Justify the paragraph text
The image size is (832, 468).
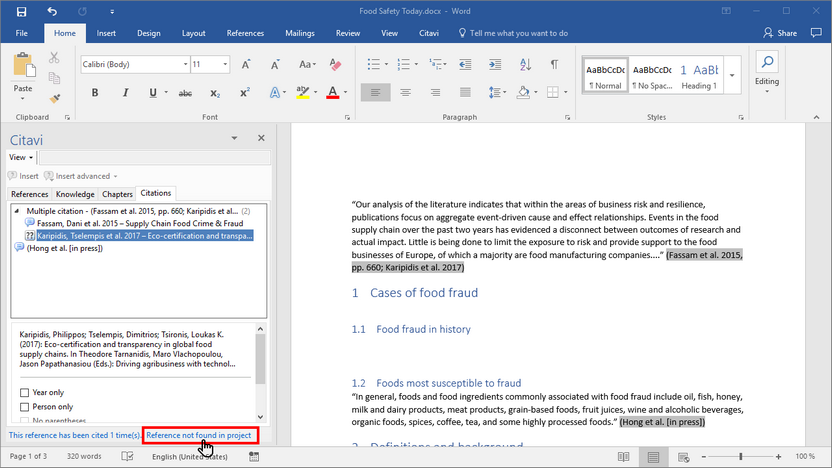[465, 93]
